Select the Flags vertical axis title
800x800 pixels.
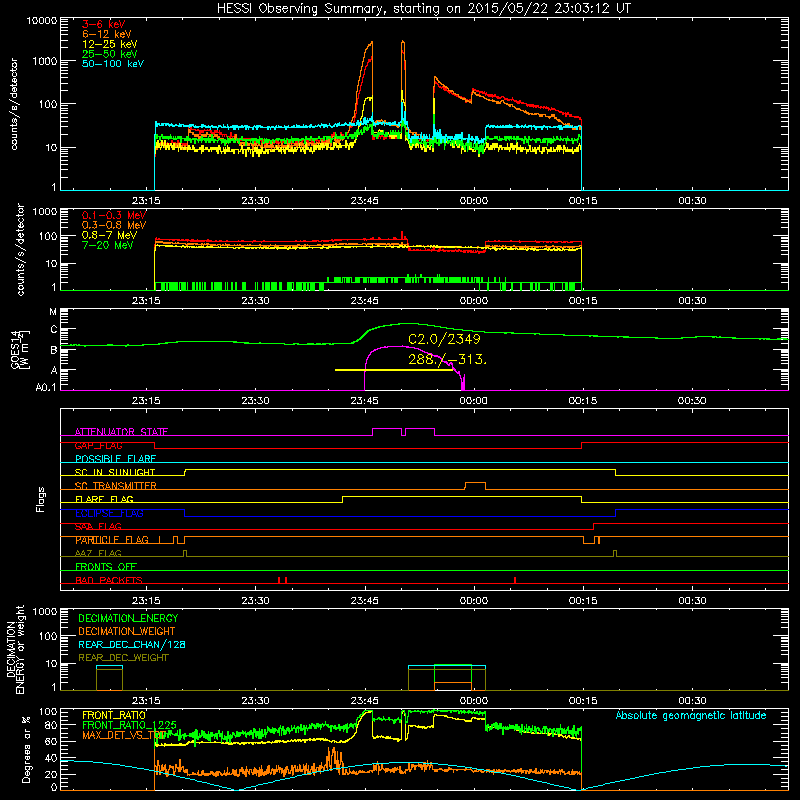click(40, 499)
